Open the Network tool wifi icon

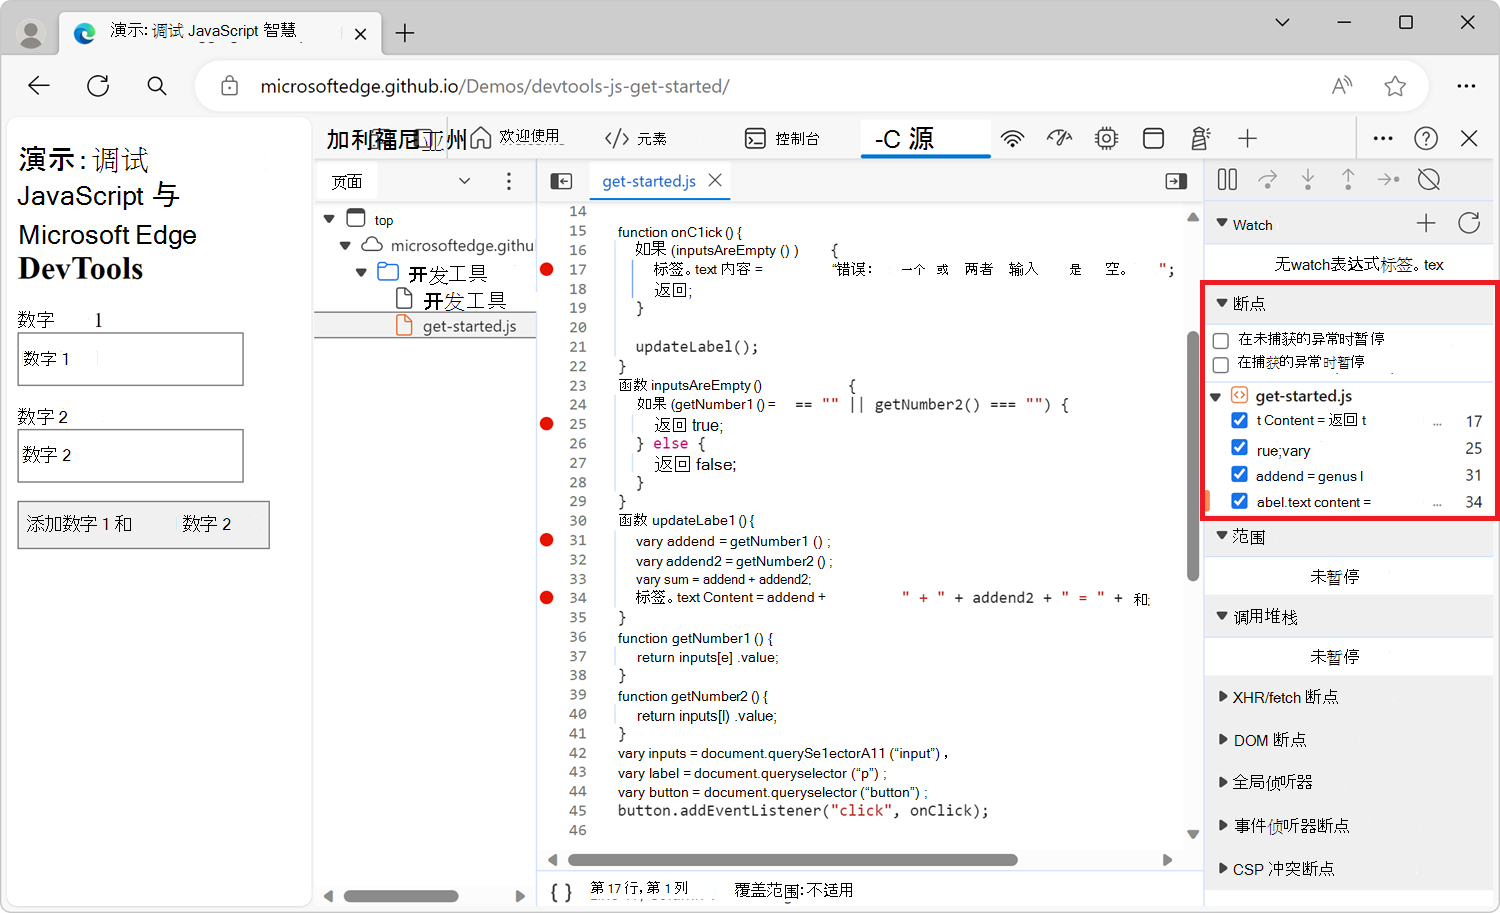coord(1013,139)
